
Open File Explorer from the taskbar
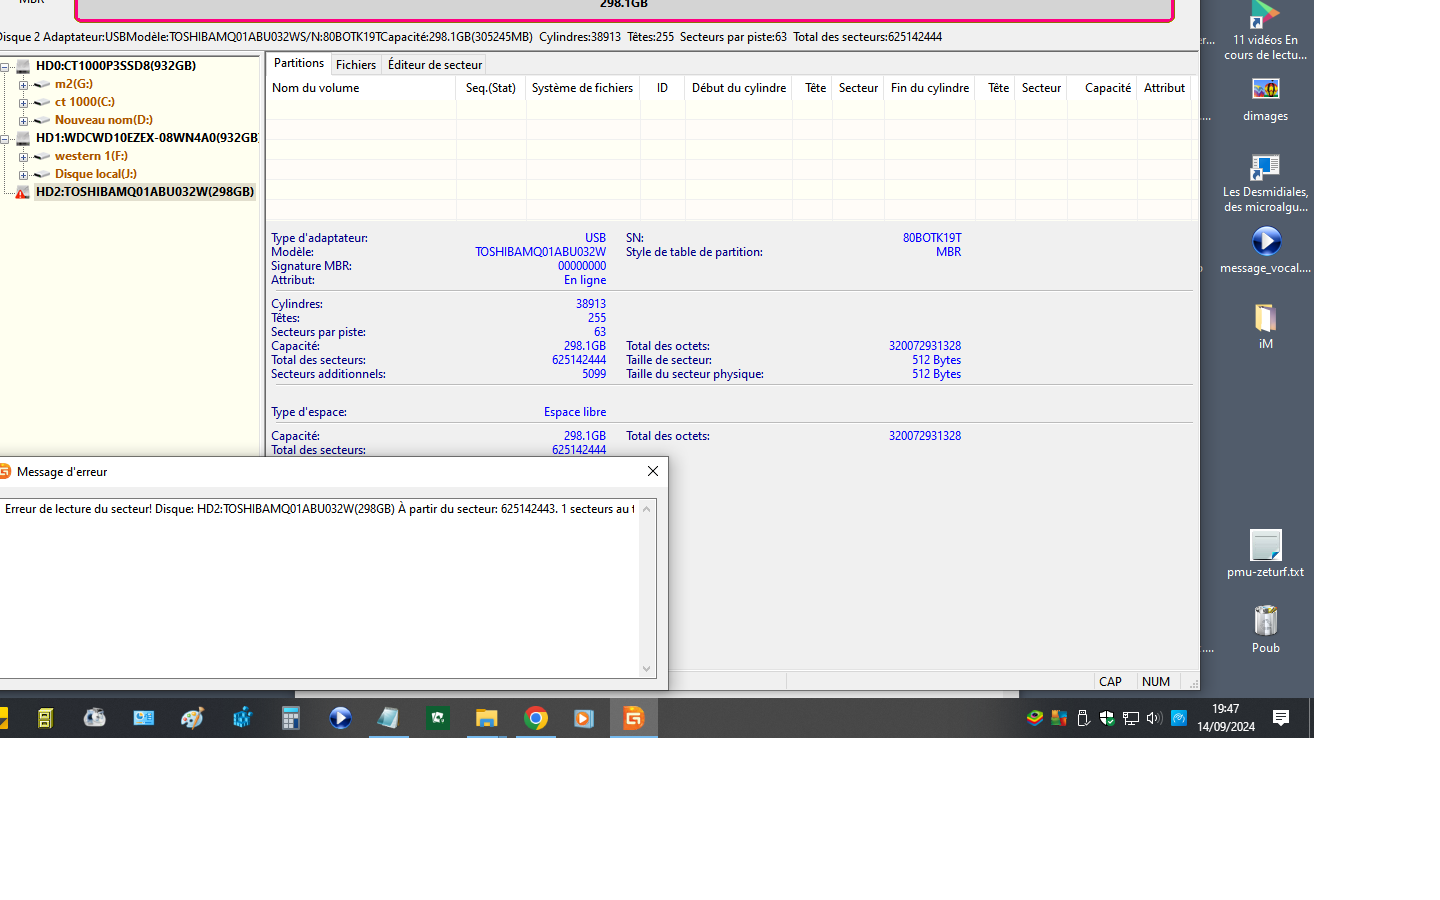click(x=486, y=718)
